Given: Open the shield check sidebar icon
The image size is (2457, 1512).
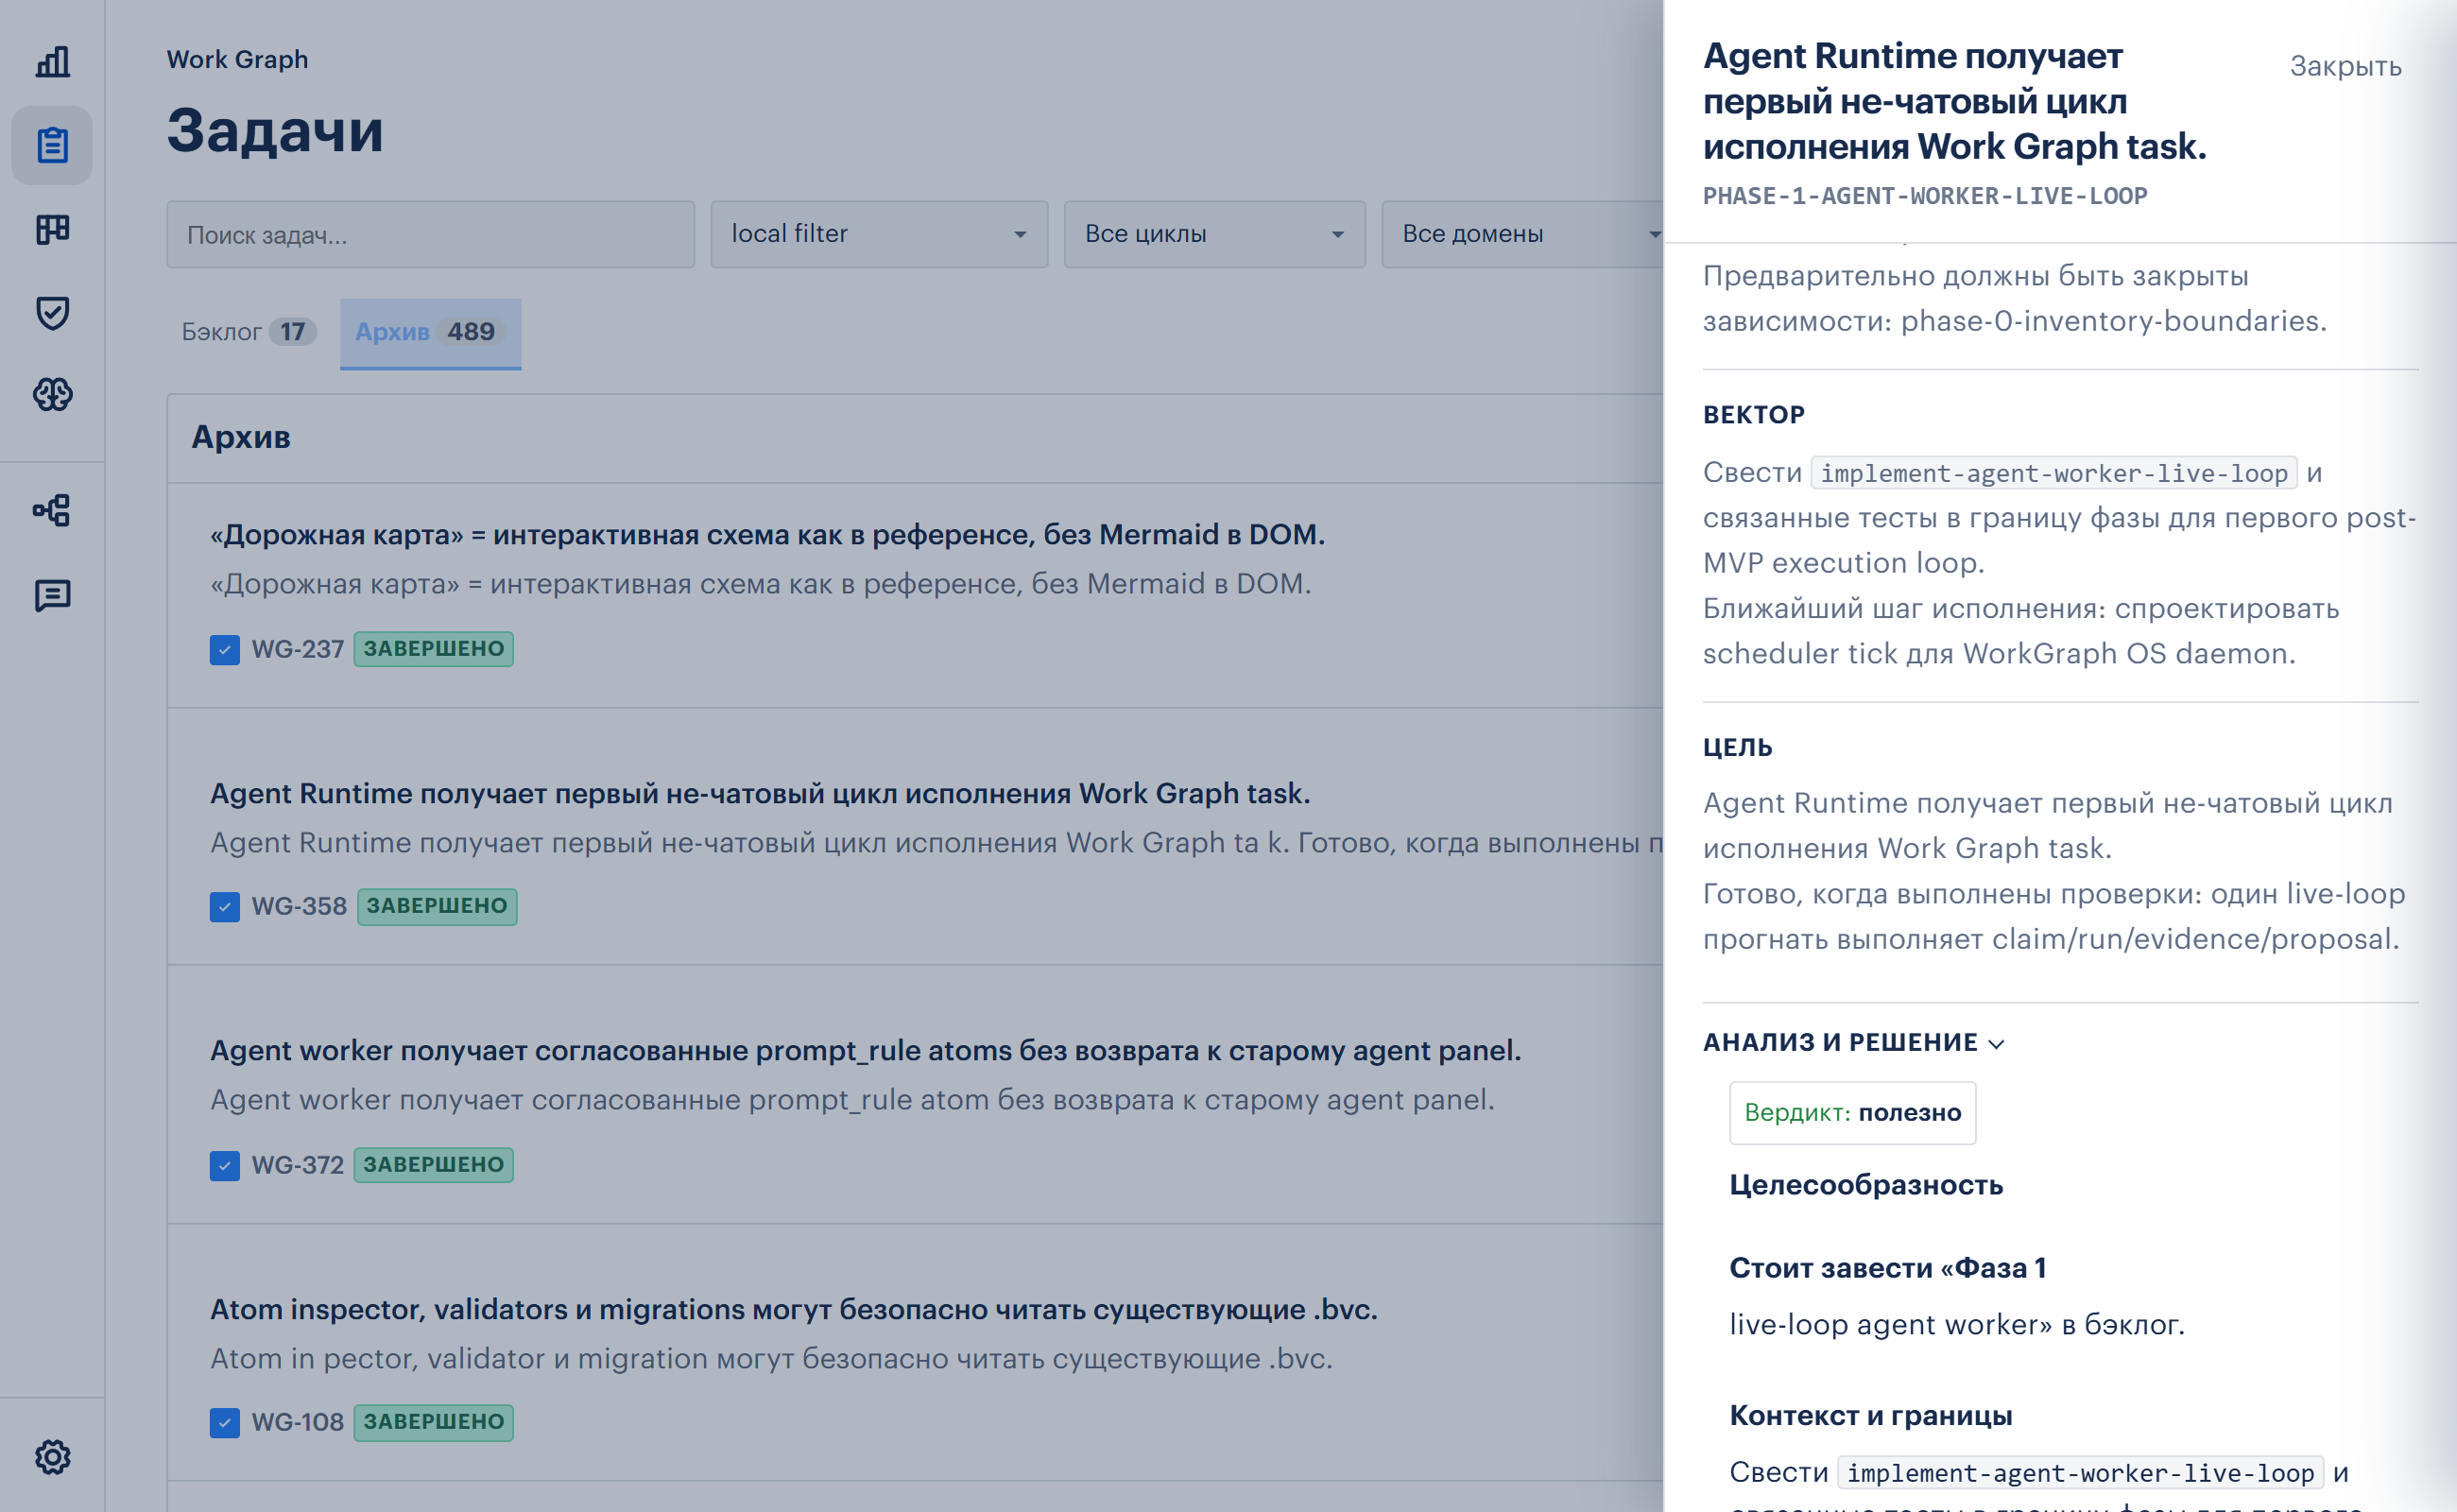Looking at the screenshot, I should click(52, 313).
